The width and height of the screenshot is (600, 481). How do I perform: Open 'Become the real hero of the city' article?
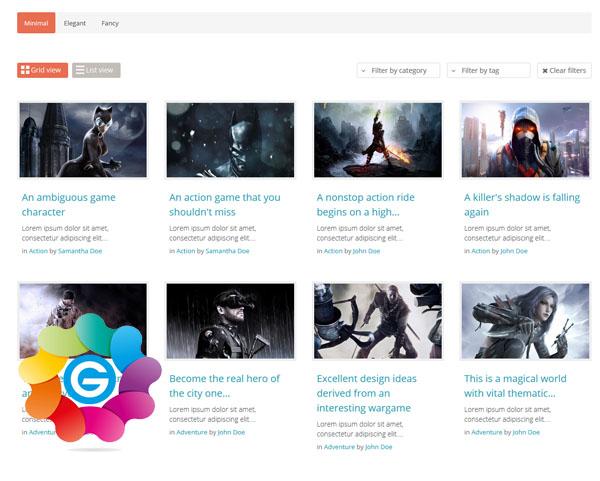click(225, 386)
